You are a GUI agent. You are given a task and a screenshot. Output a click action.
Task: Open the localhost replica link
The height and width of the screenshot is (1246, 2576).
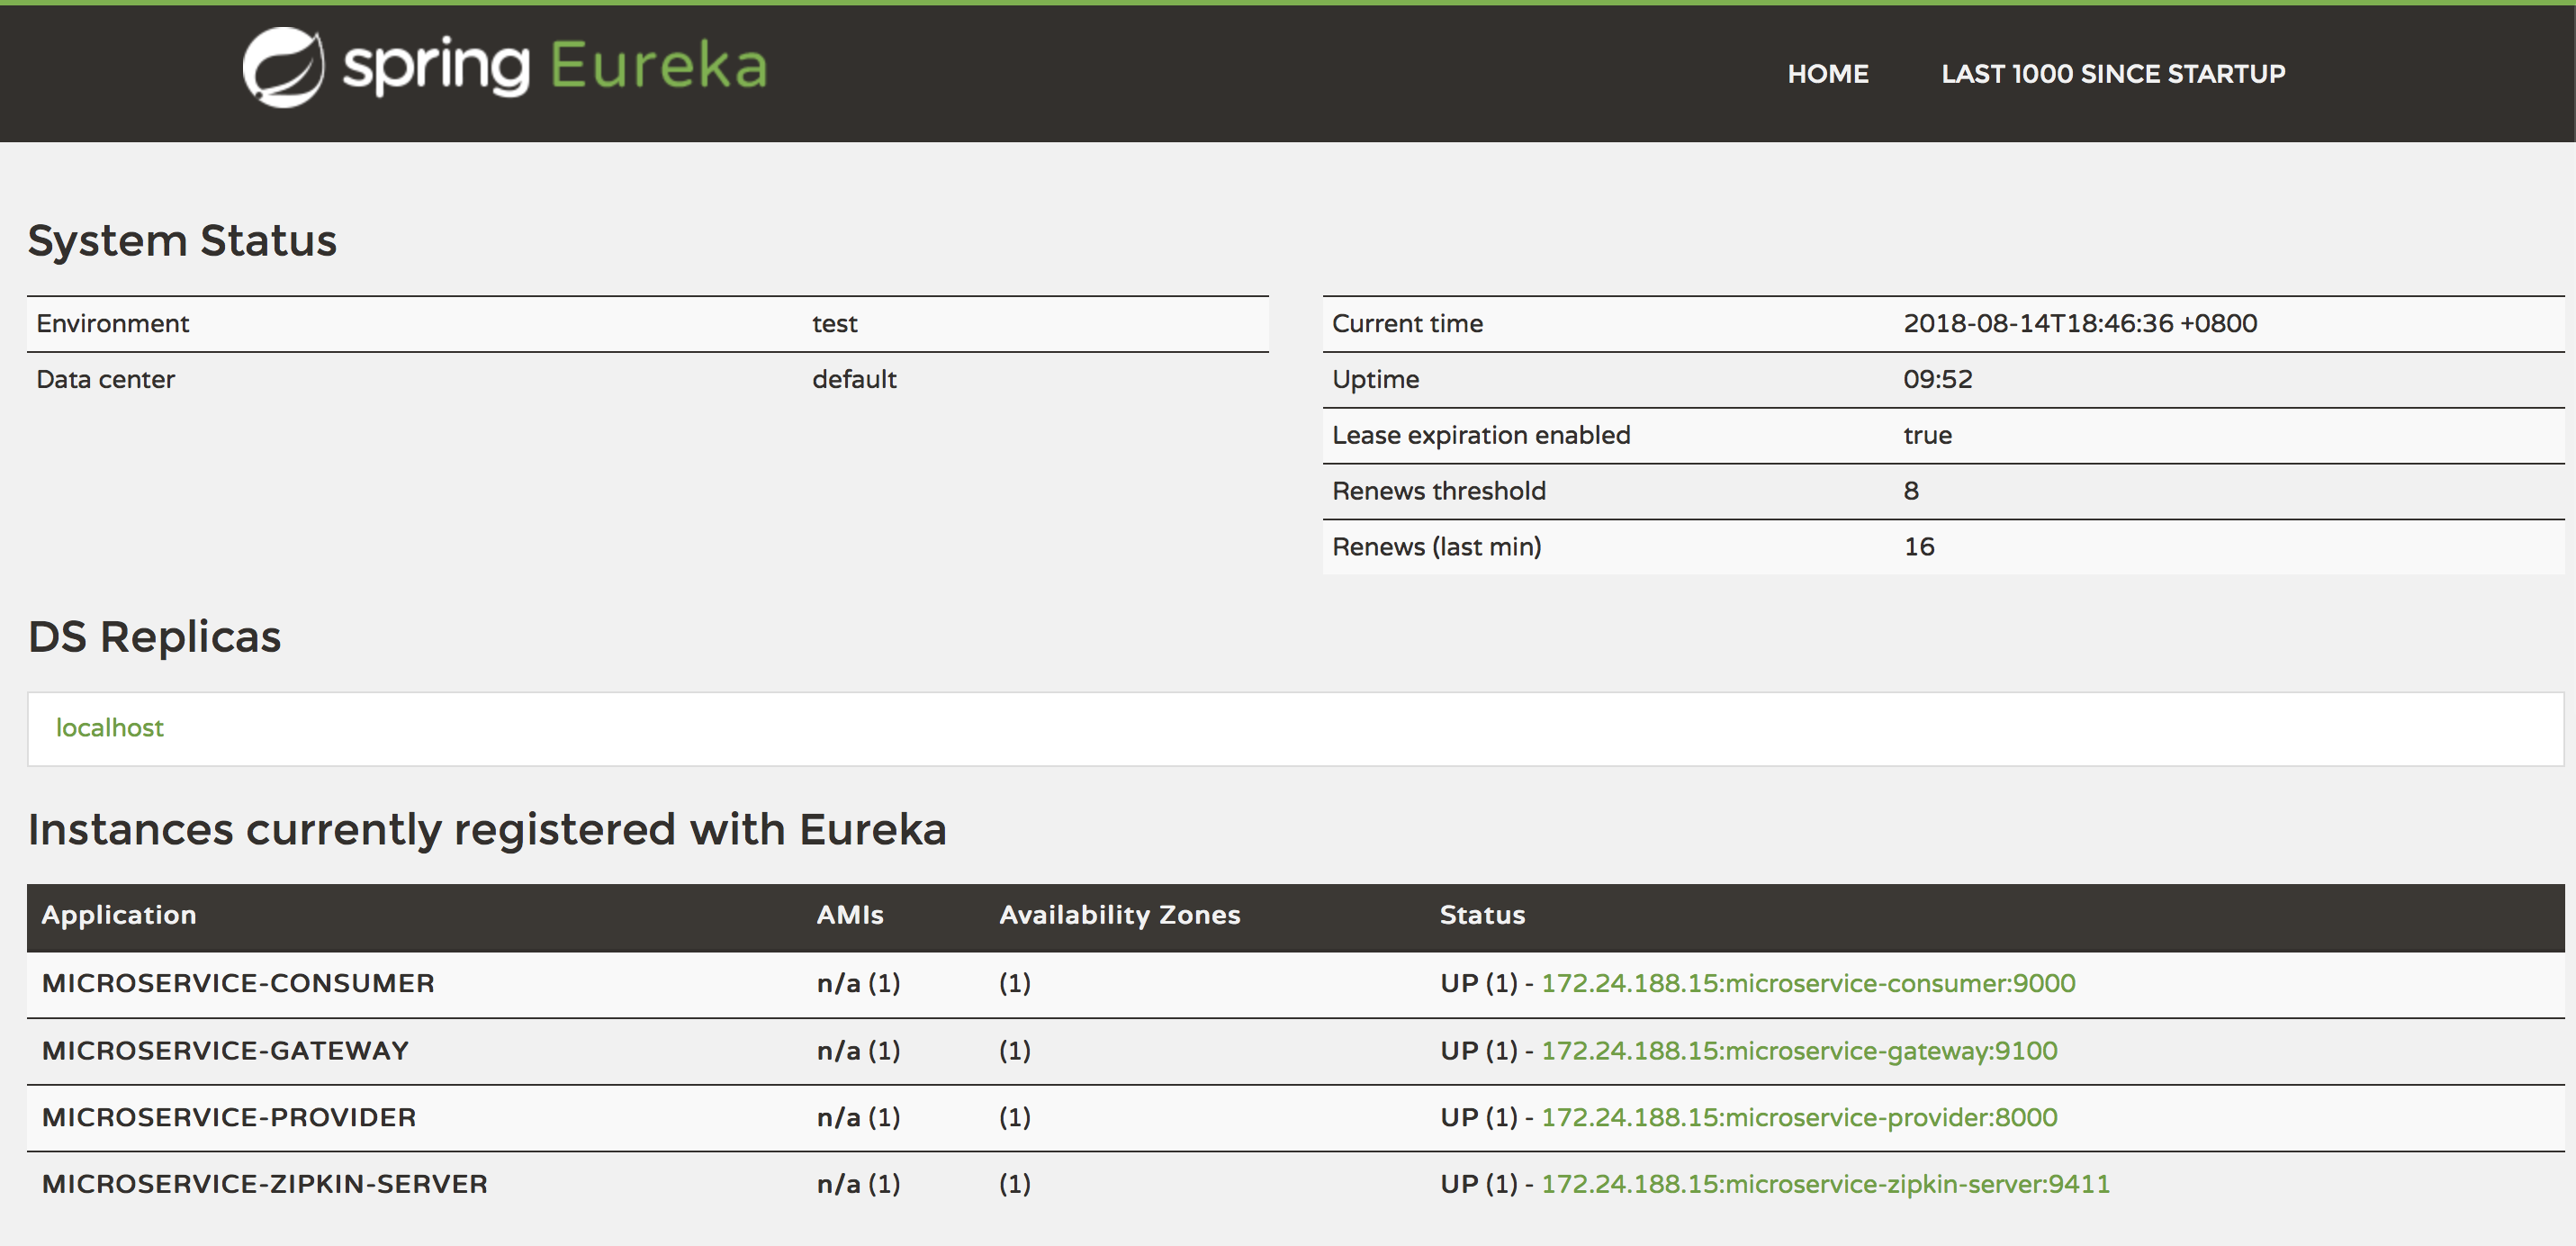(x=110, y=728)
